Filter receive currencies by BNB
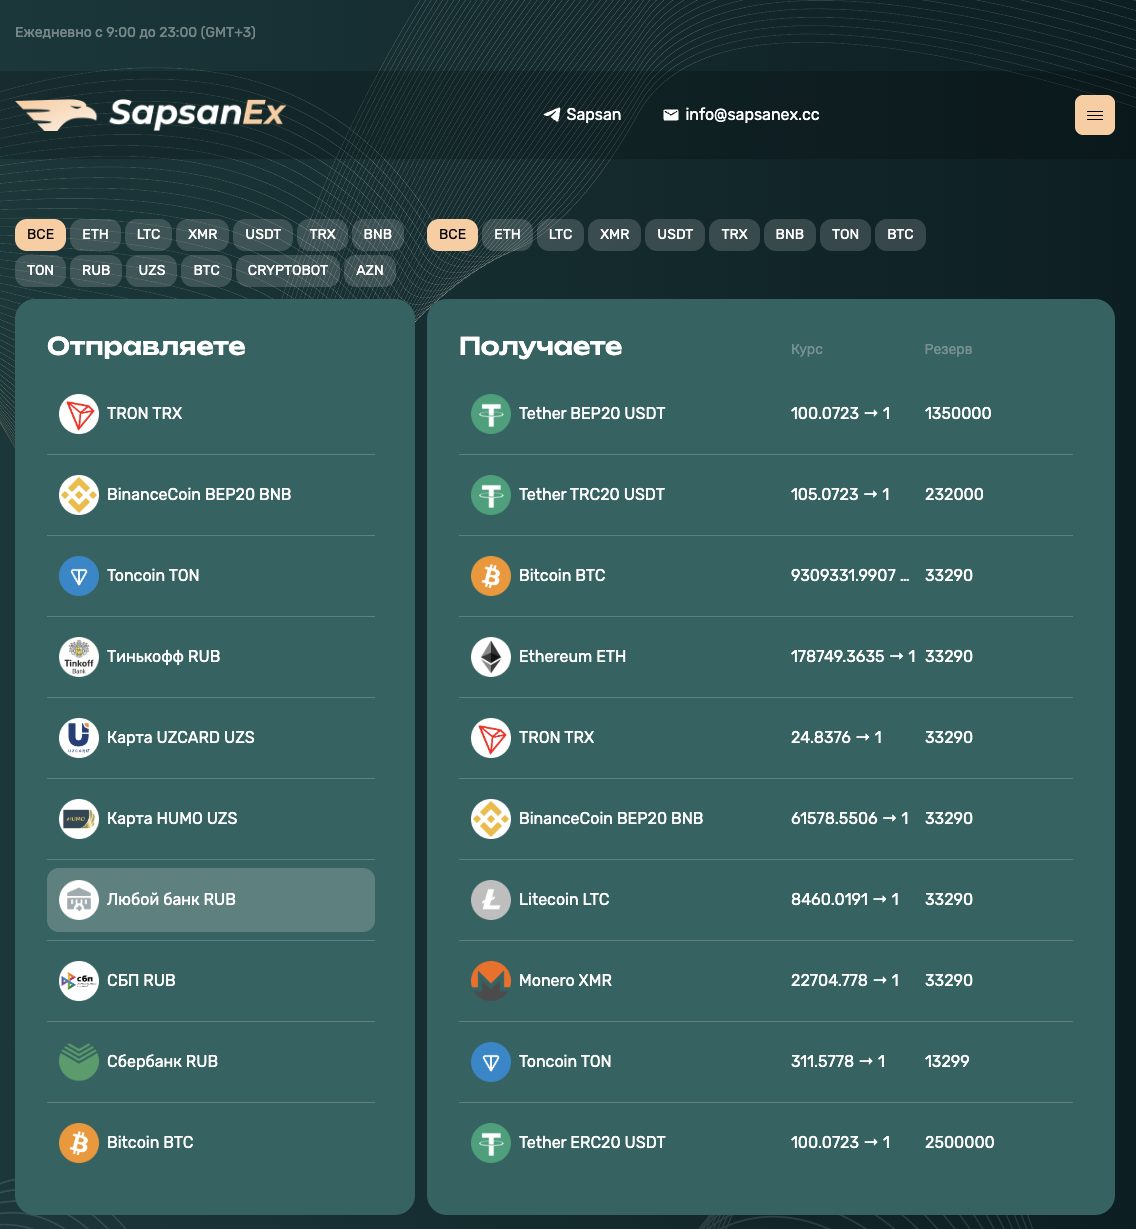The image size is (1136, 1229). pyautogui.click(x=790, y=235)
